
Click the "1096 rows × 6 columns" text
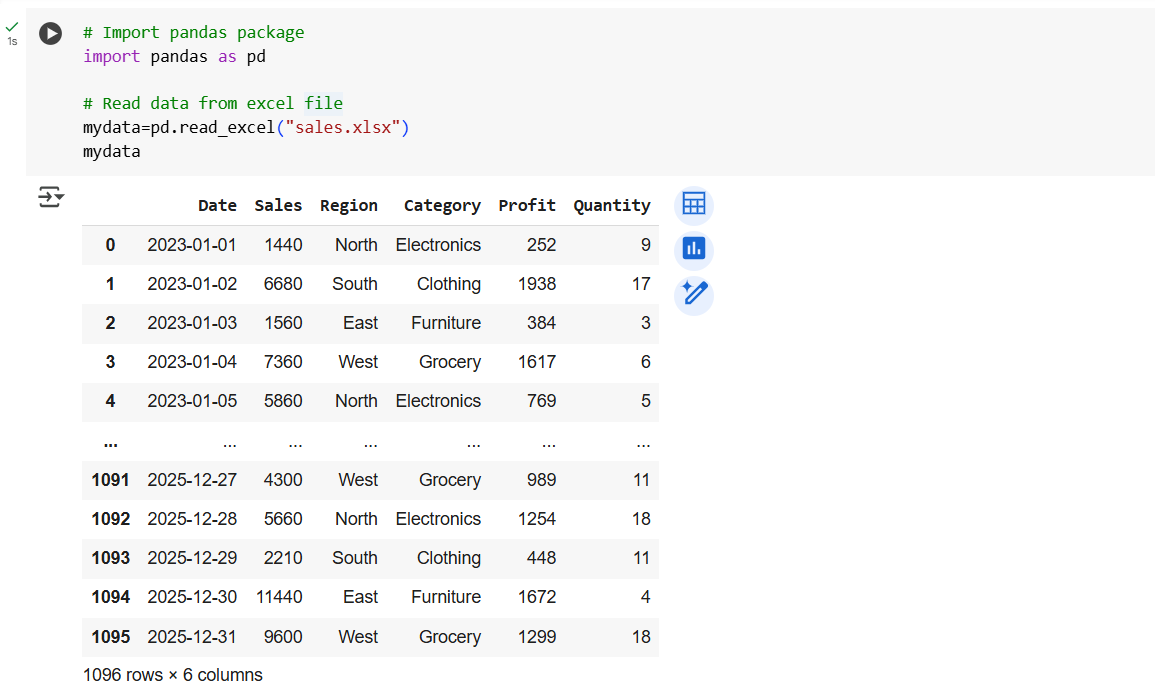point(172,674)
